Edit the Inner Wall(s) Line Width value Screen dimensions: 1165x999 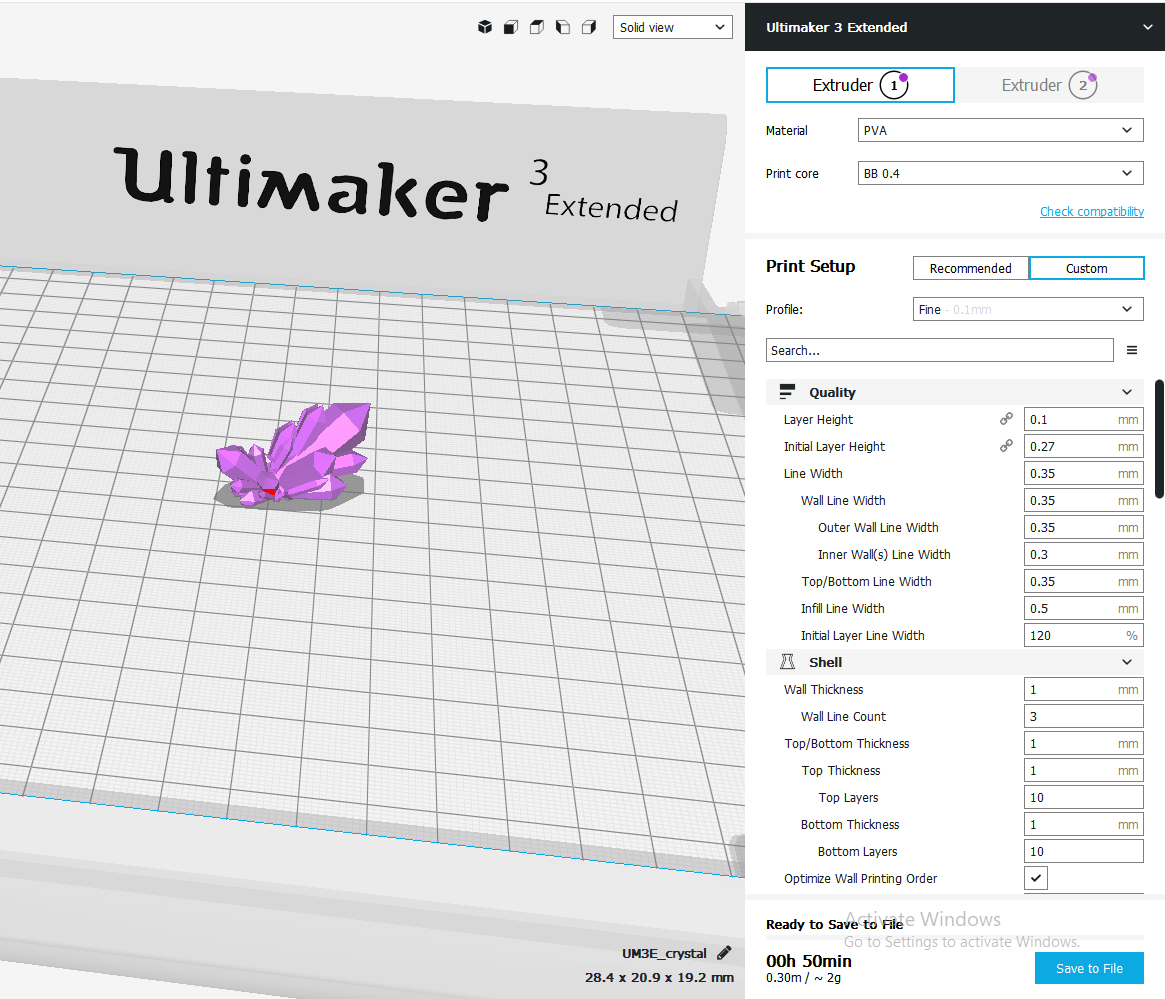coord(1083,554)
